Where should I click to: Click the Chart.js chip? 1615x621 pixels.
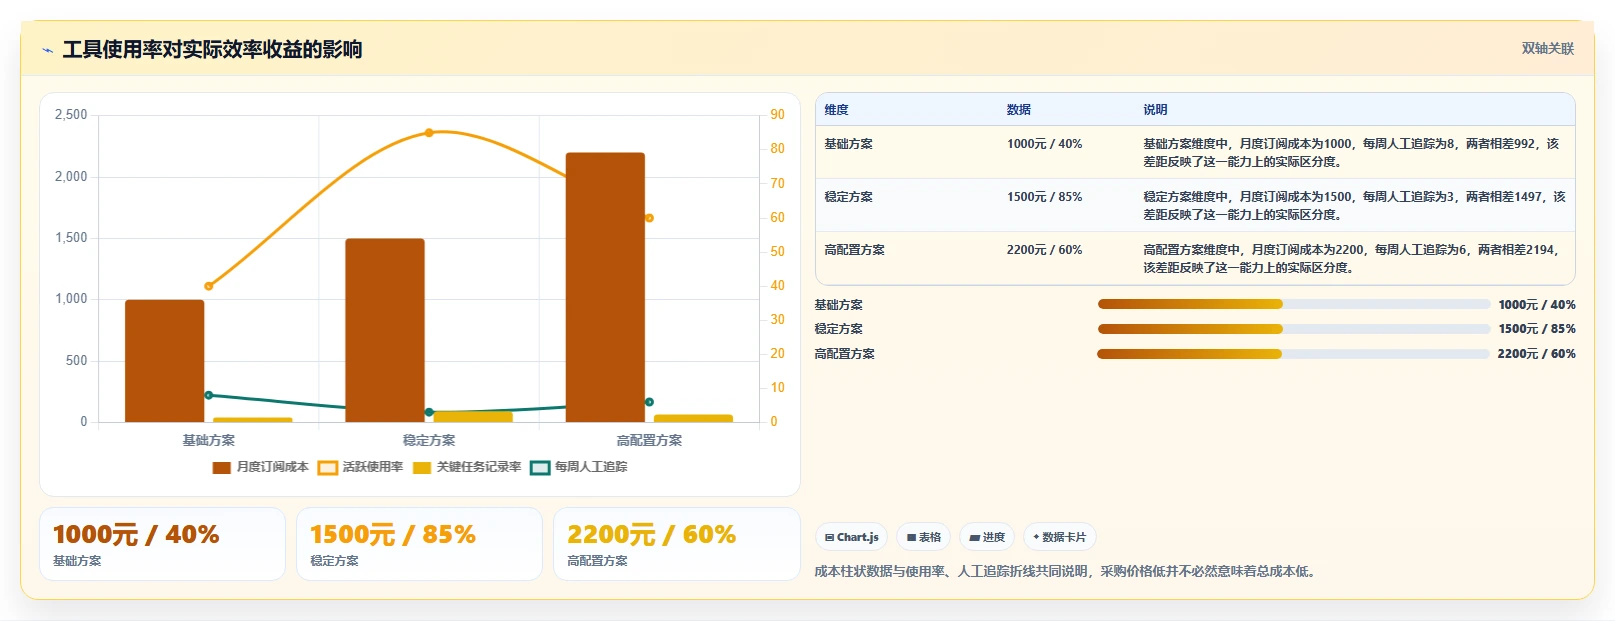[x=851, y=537]
